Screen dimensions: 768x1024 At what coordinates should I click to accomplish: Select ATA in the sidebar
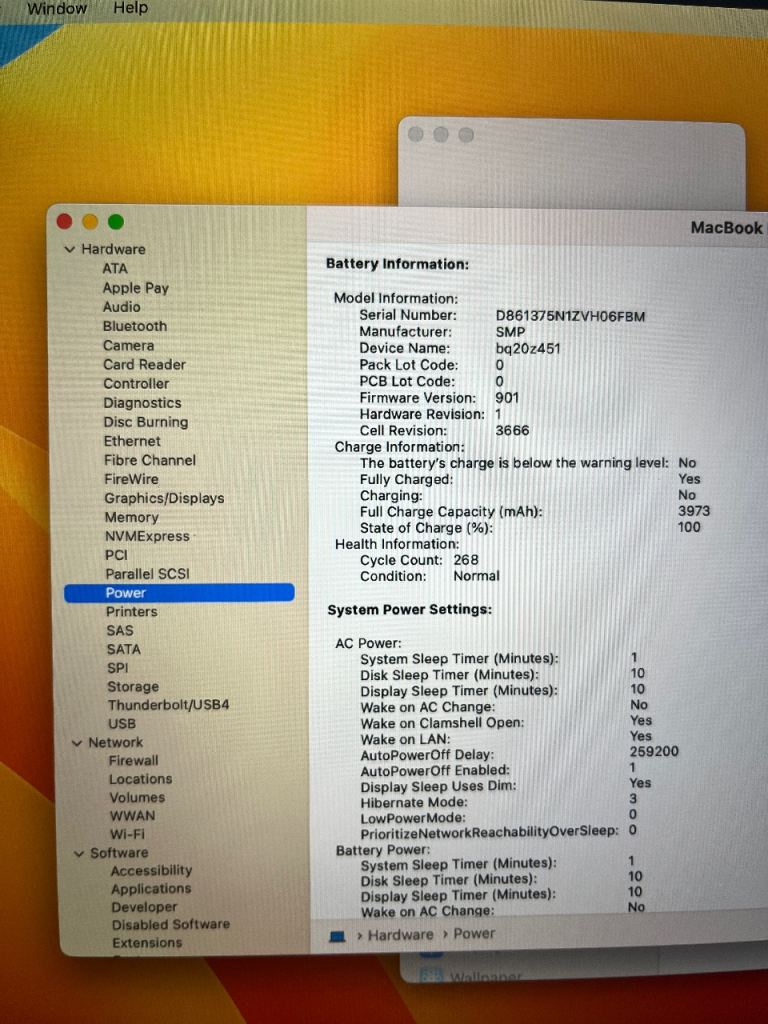point(114,268)
